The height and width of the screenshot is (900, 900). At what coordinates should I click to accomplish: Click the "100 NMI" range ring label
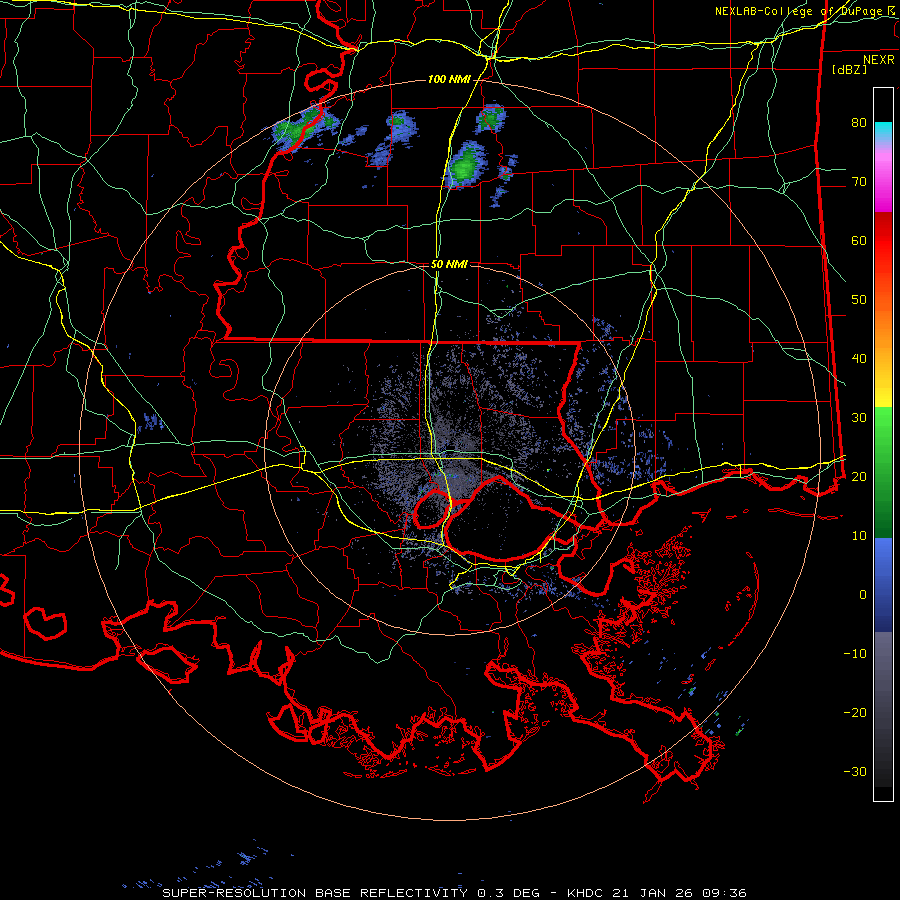(449, 79)
